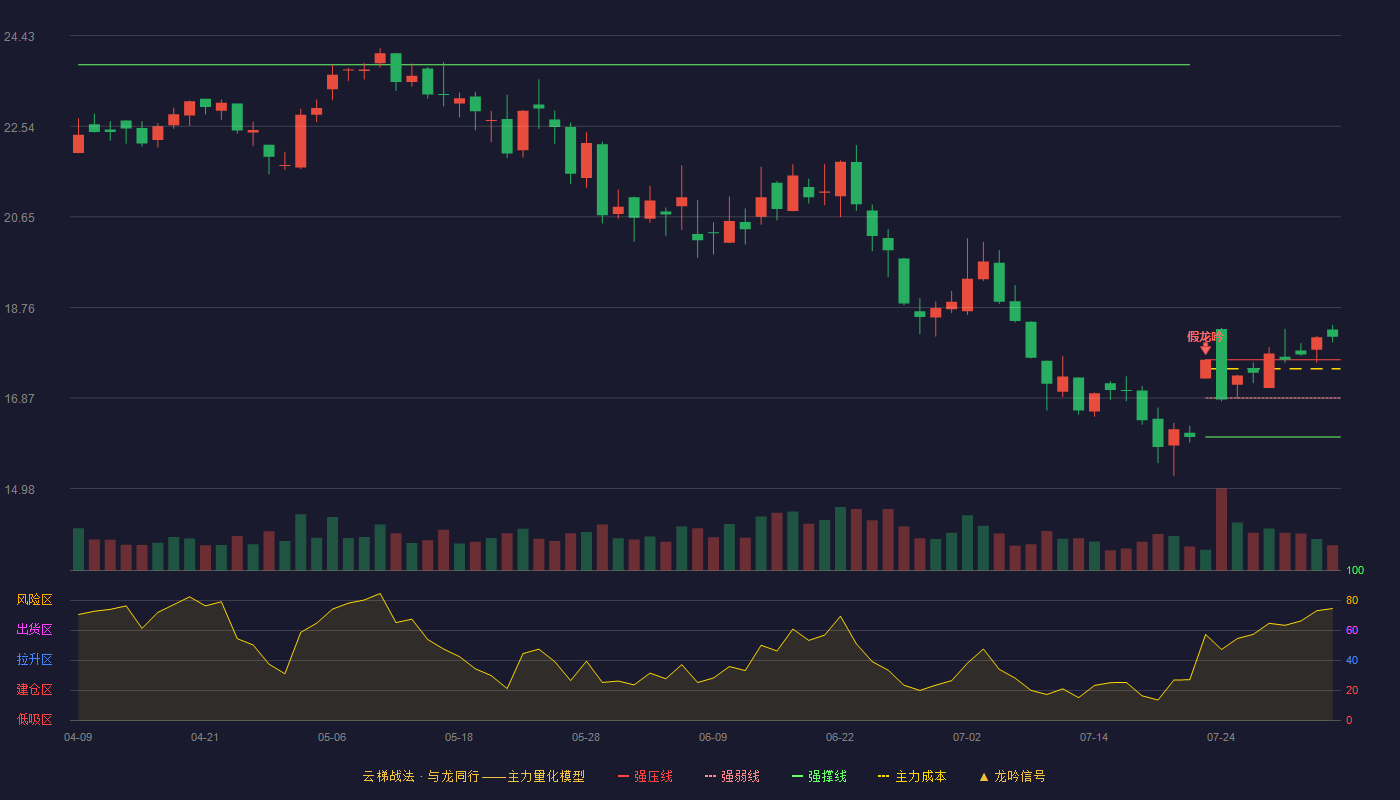
Task: Click the 05-28 date label
Action: point(586,737)
